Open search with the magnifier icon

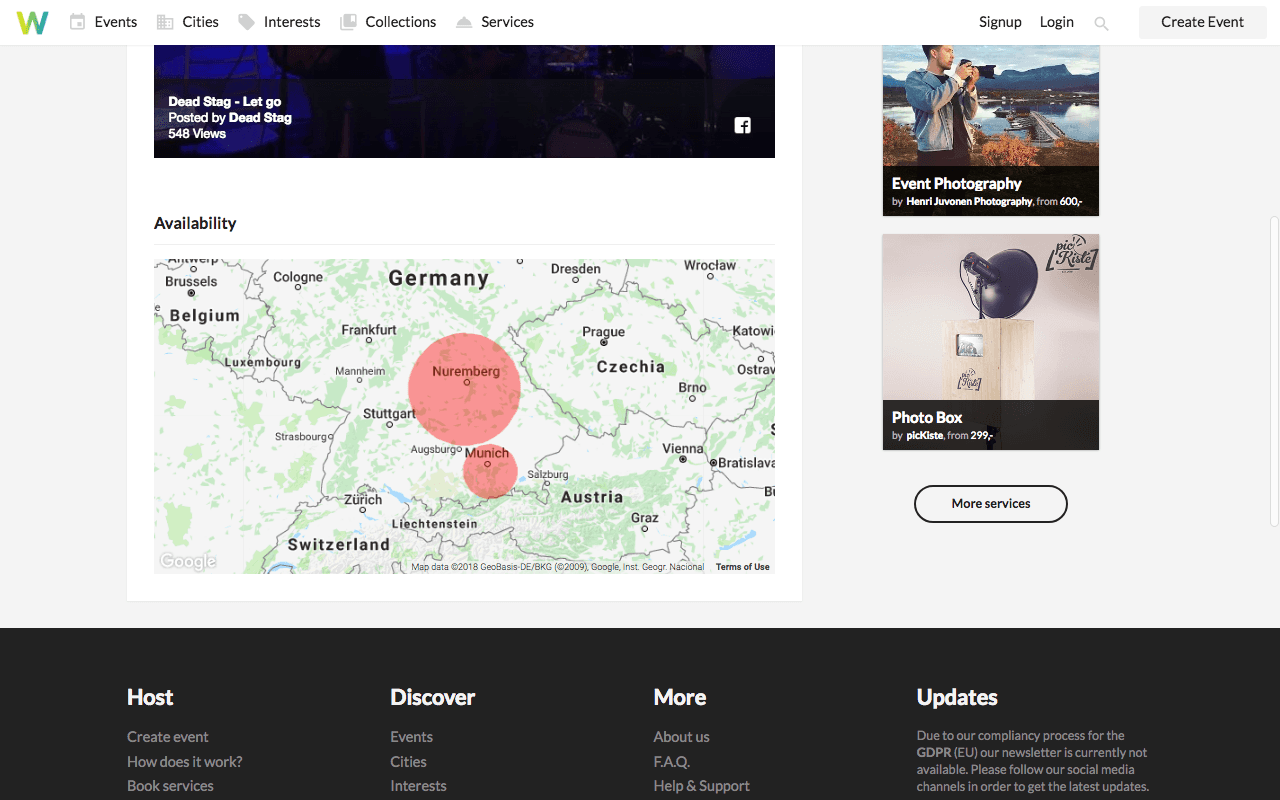(x=1101, y=23)
